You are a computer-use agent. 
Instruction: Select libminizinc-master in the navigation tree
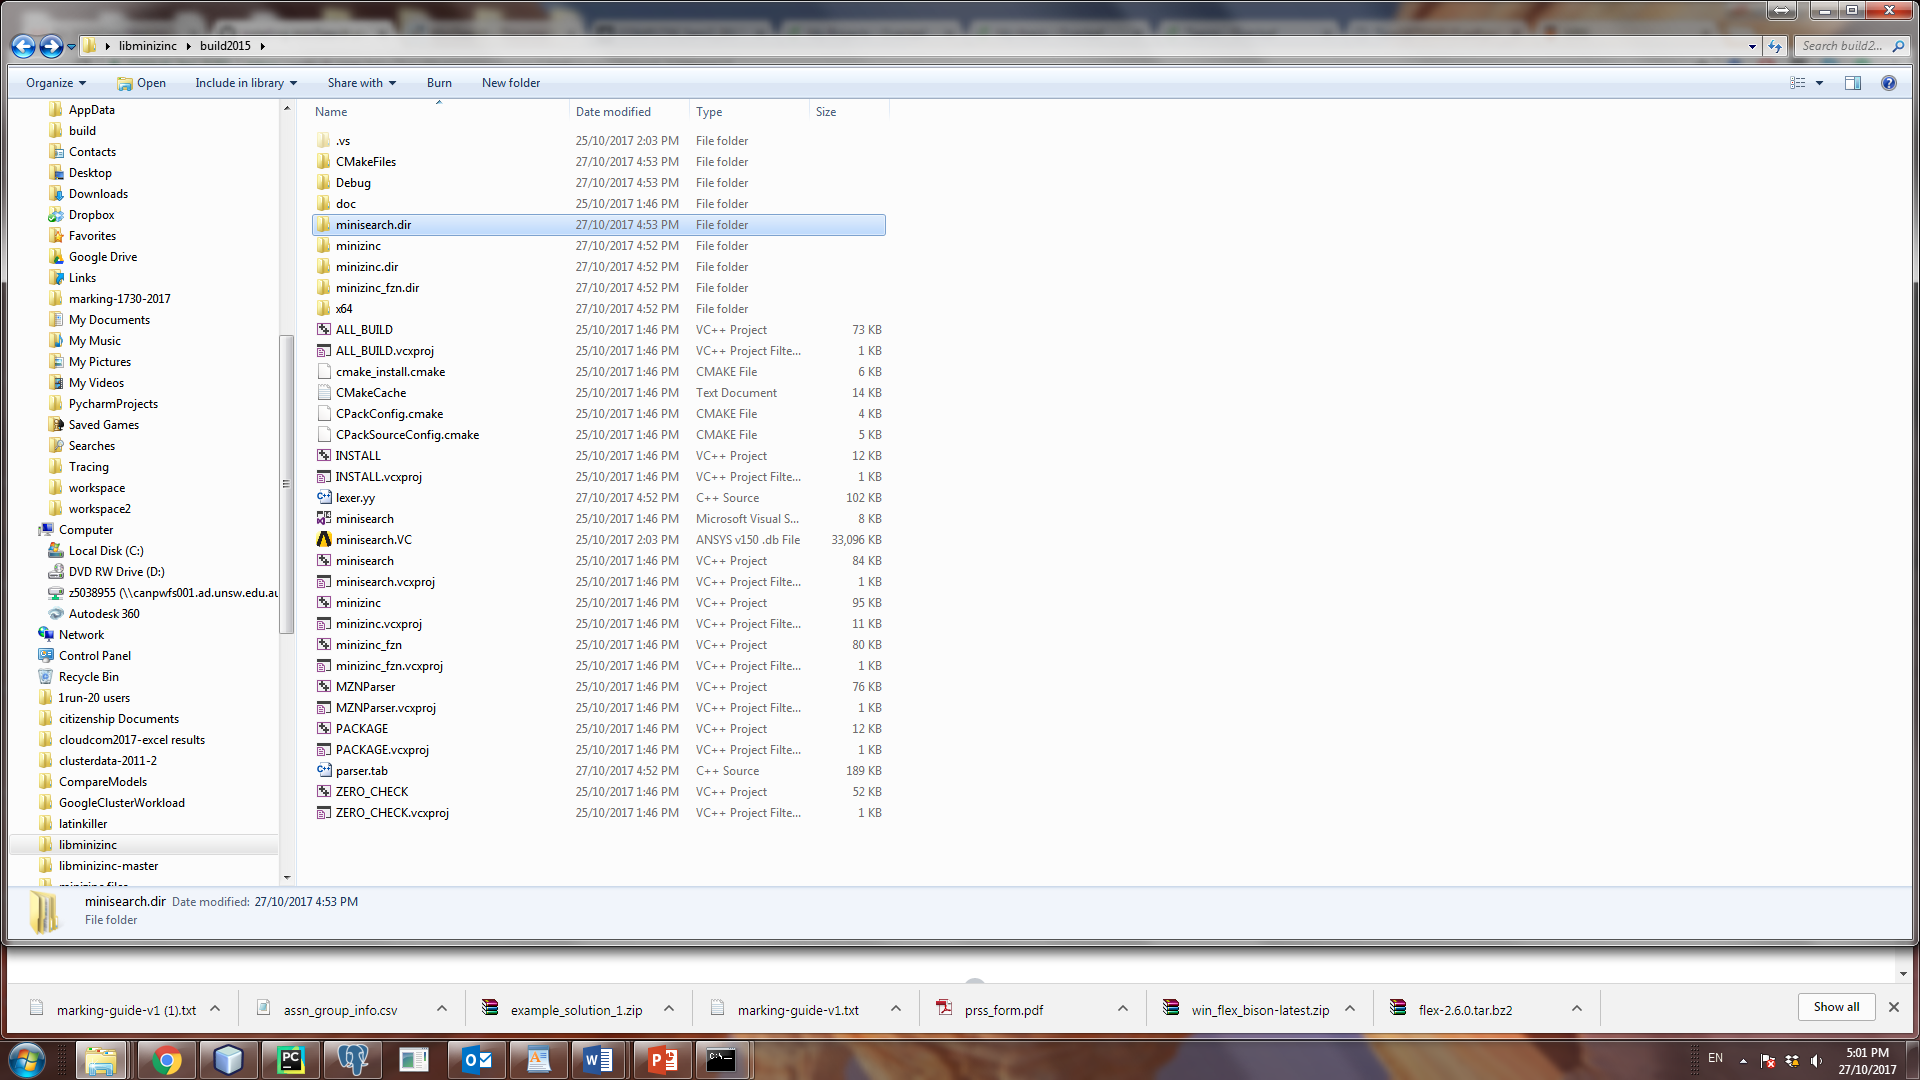[108, 866]
